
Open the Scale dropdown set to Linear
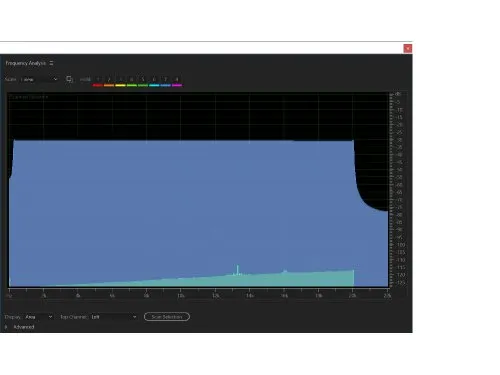(39, 79)
